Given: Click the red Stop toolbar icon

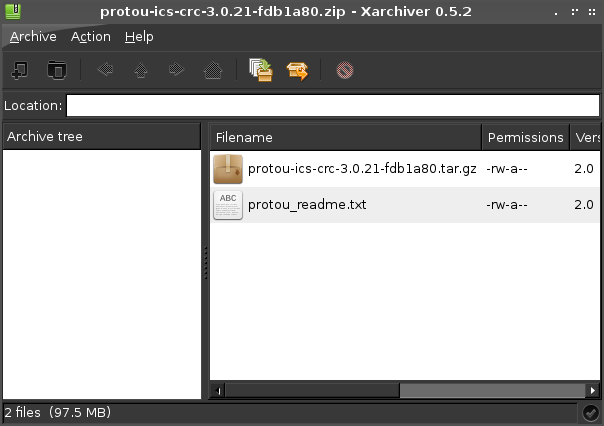Looking at the screenshot, I should click(345, 70).
